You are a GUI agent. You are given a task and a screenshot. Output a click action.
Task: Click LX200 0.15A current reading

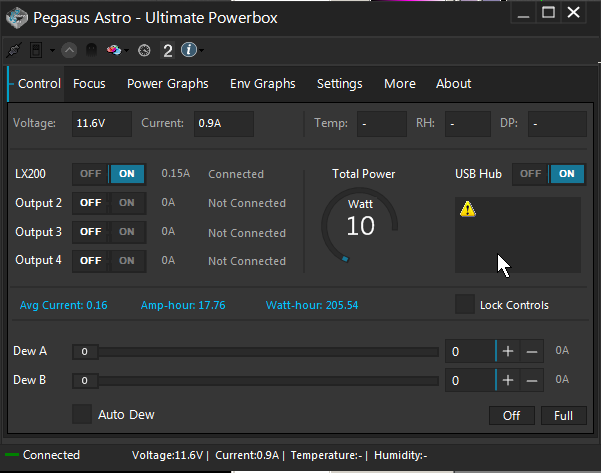pyautogui.click(x=176, y=173)
